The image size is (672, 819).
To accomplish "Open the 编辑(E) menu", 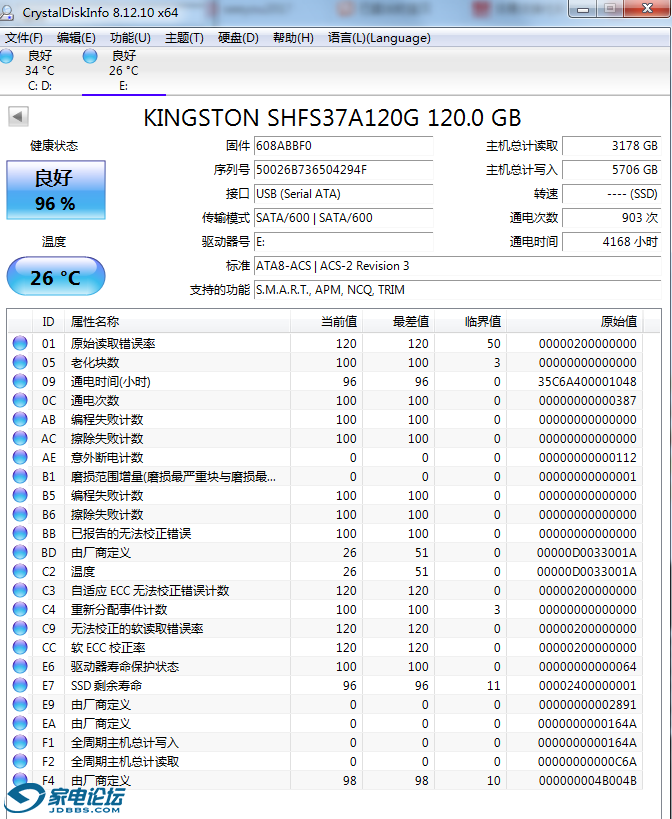I will 76,38.
